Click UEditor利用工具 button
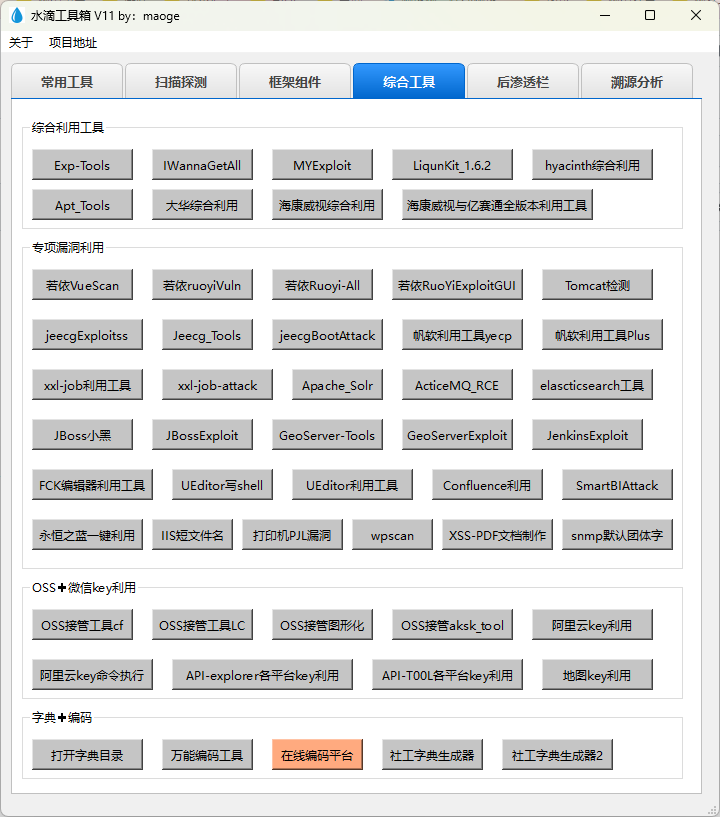The height and width of the screenshot is (817, 720). (352, 485)
